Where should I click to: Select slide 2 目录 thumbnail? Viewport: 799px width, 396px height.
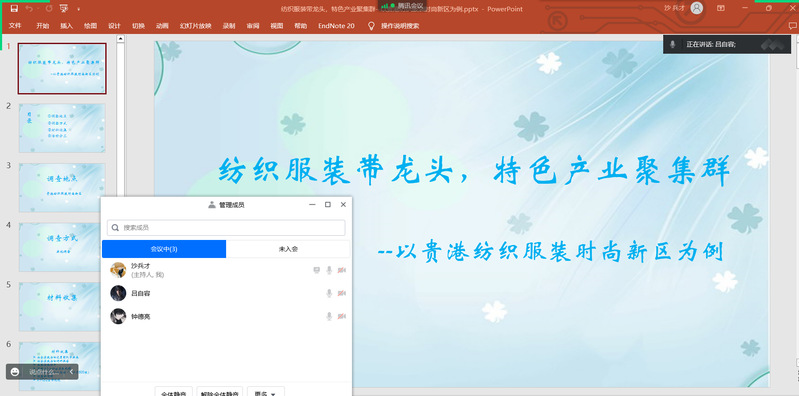click(x=62, y=128)
